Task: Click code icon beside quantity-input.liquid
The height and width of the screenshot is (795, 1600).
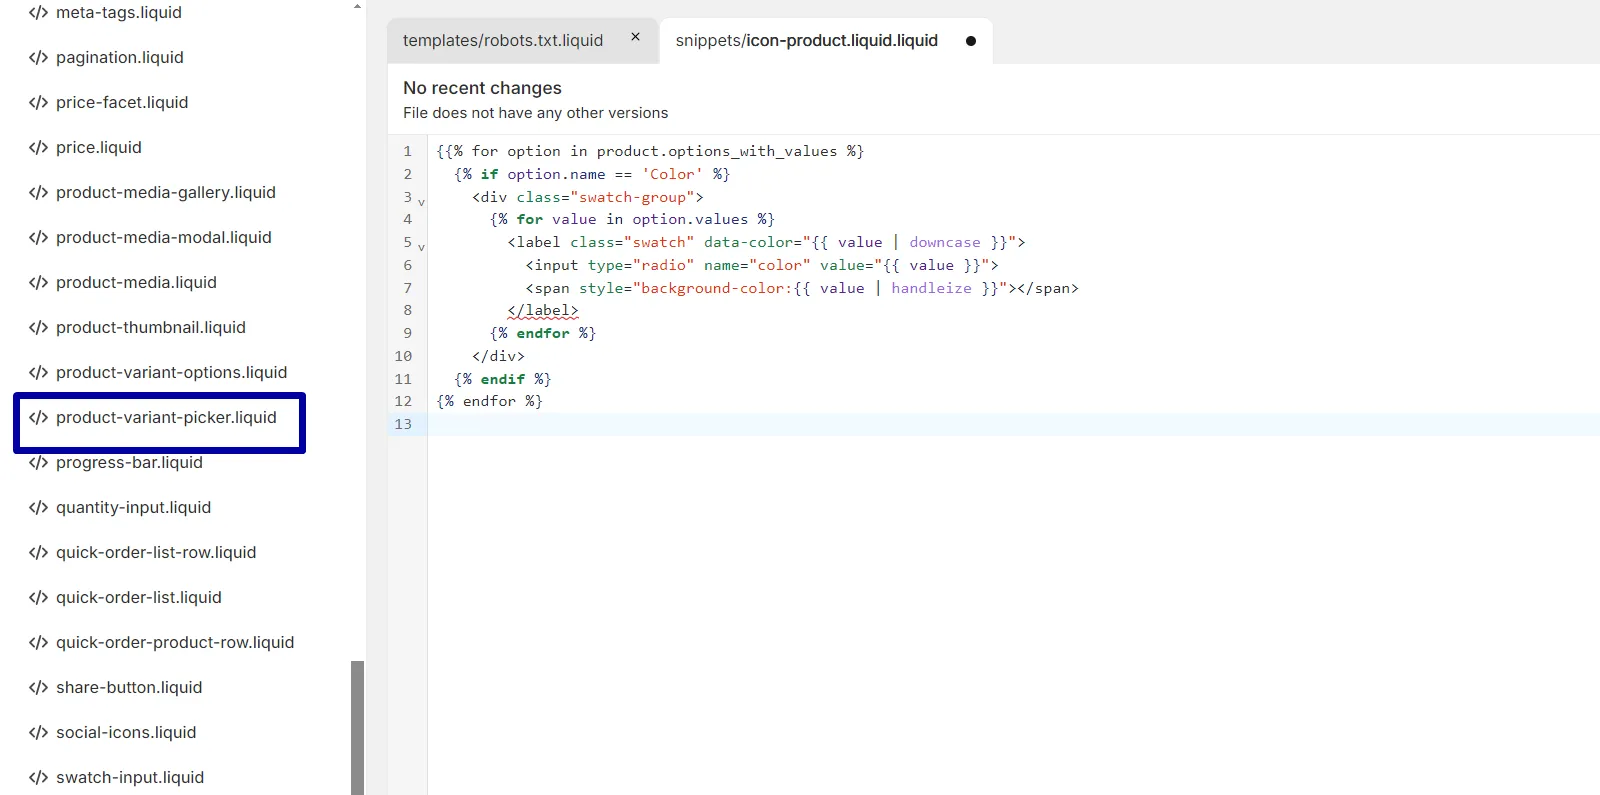Action: pos(38,508)
